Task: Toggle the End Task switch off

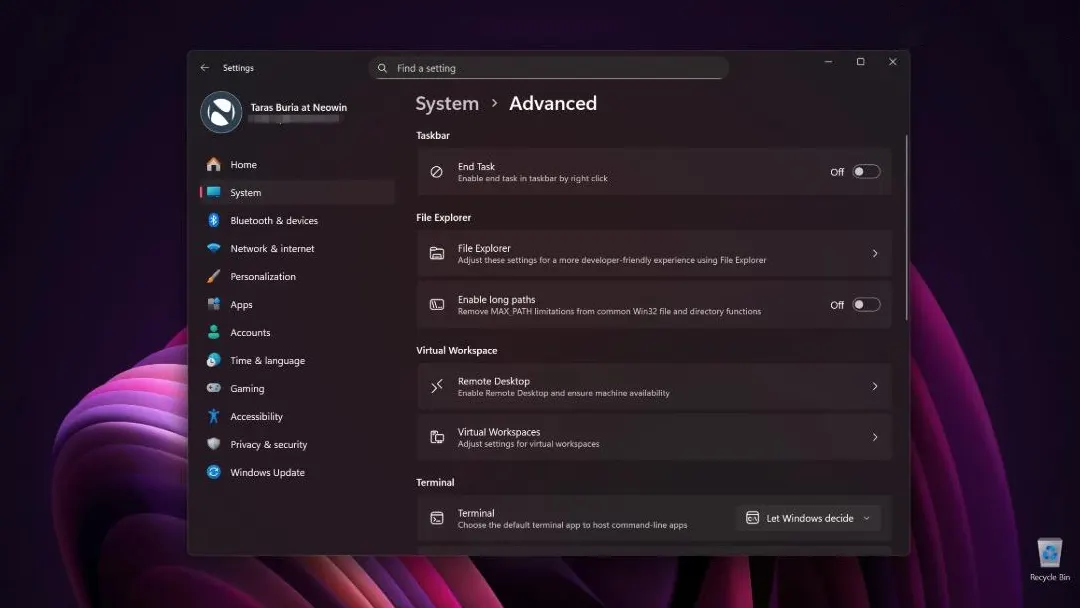Action: point(866,171)
